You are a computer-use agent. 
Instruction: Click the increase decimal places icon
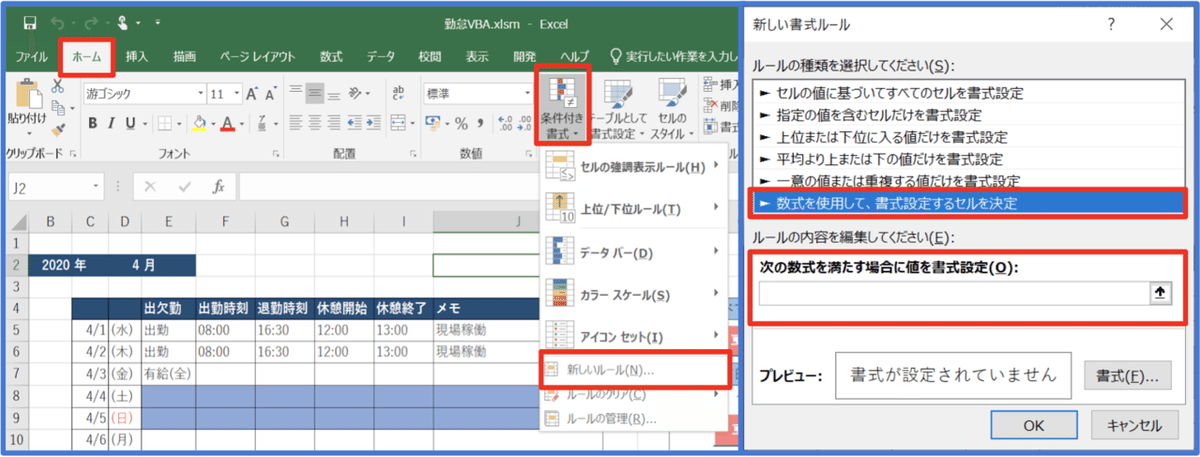(503, 124)
